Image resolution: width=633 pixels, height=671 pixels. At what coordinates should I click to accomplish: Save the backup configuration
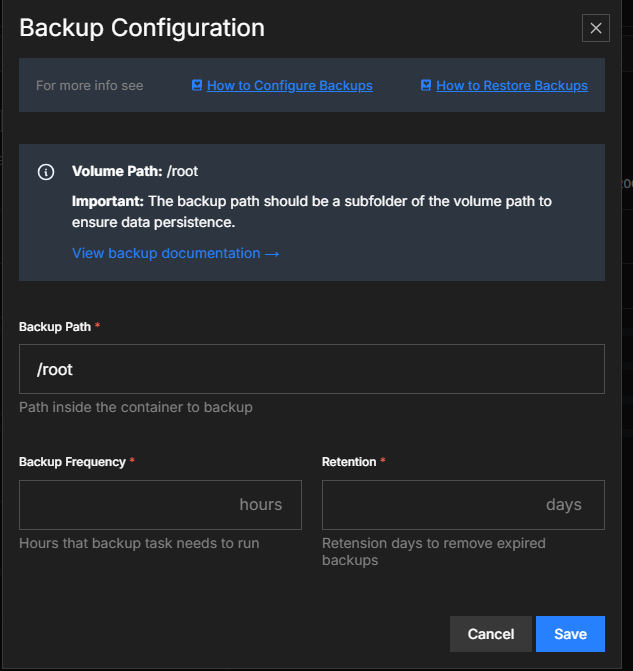(570, 634)
